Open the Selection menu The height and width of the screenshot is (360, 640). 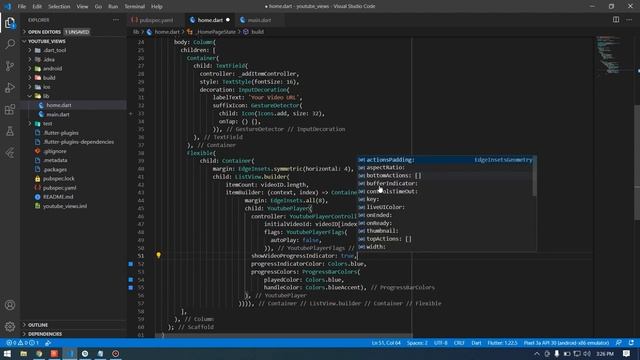[59, 7]
